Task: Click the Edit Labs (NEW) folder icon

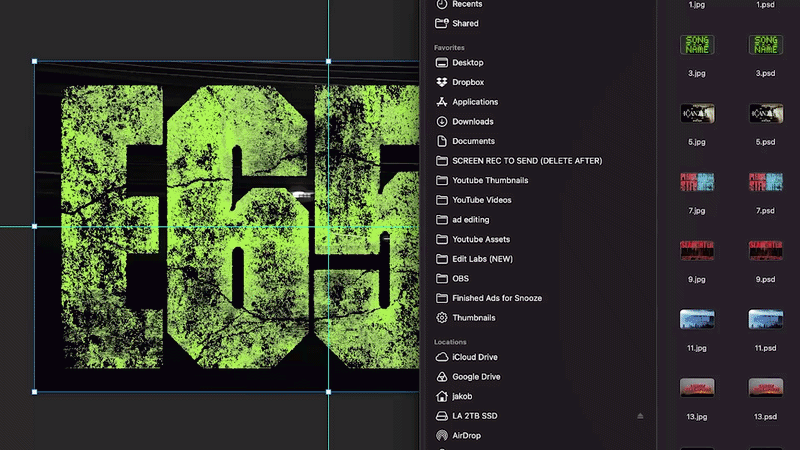Action: [442, 259]
